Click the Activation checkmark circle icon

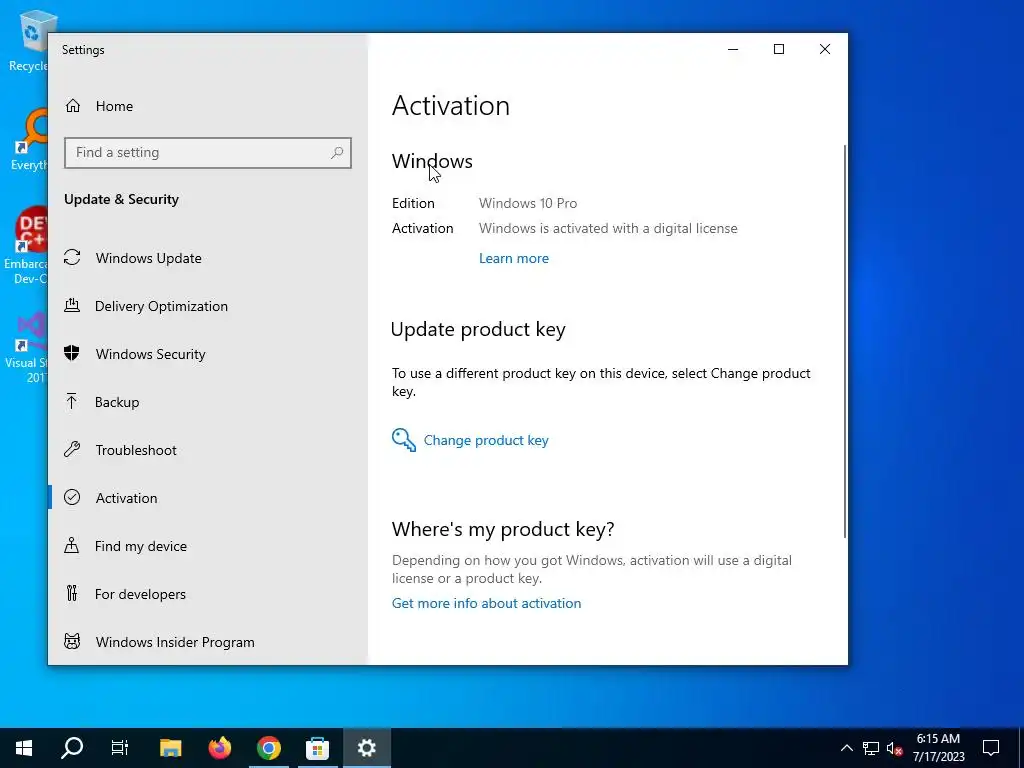pos(72,498)
